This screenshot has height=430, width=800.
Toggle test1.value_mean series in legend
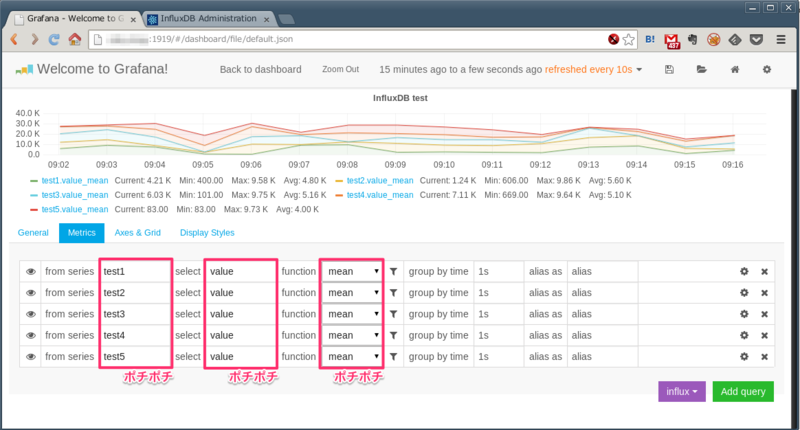tap(74, 181)
